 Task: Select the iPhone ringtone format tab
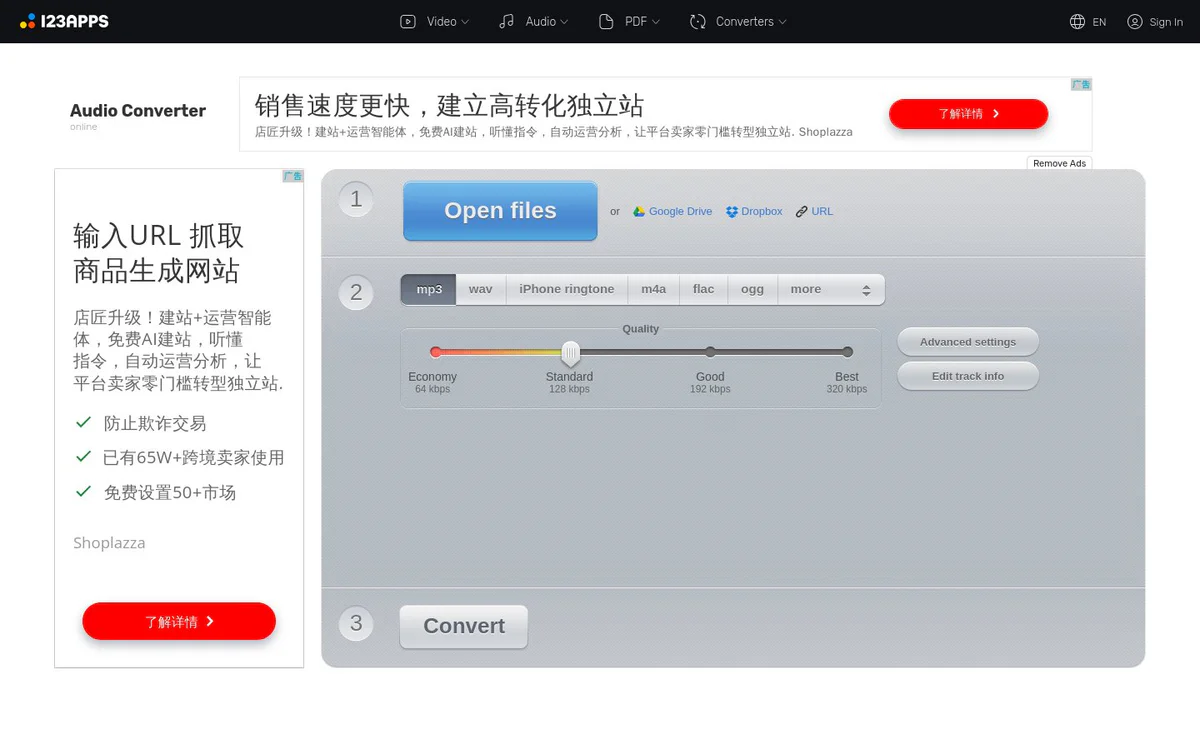coord(567,289)
